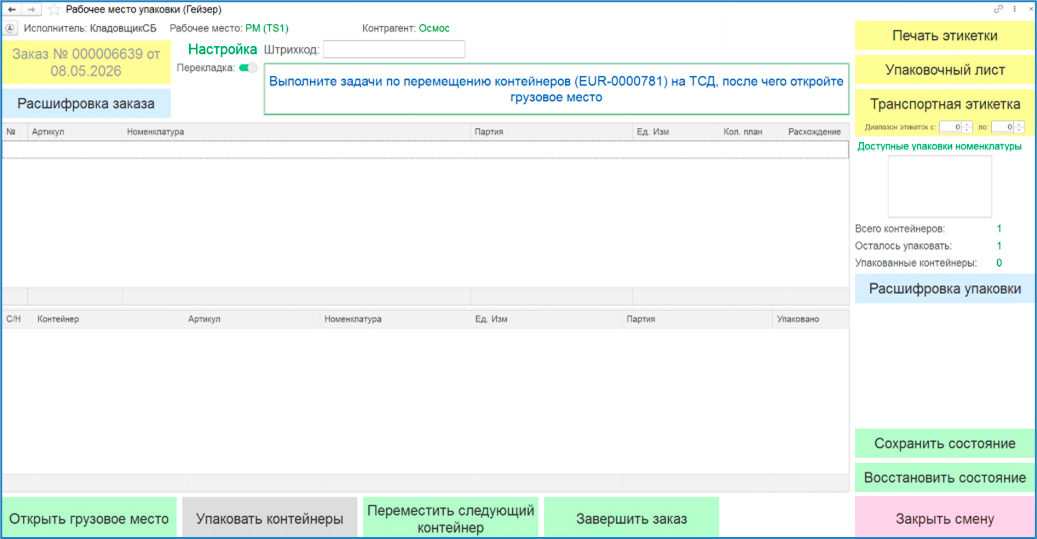Click the pink Закрыть смену button

point(944,519)
